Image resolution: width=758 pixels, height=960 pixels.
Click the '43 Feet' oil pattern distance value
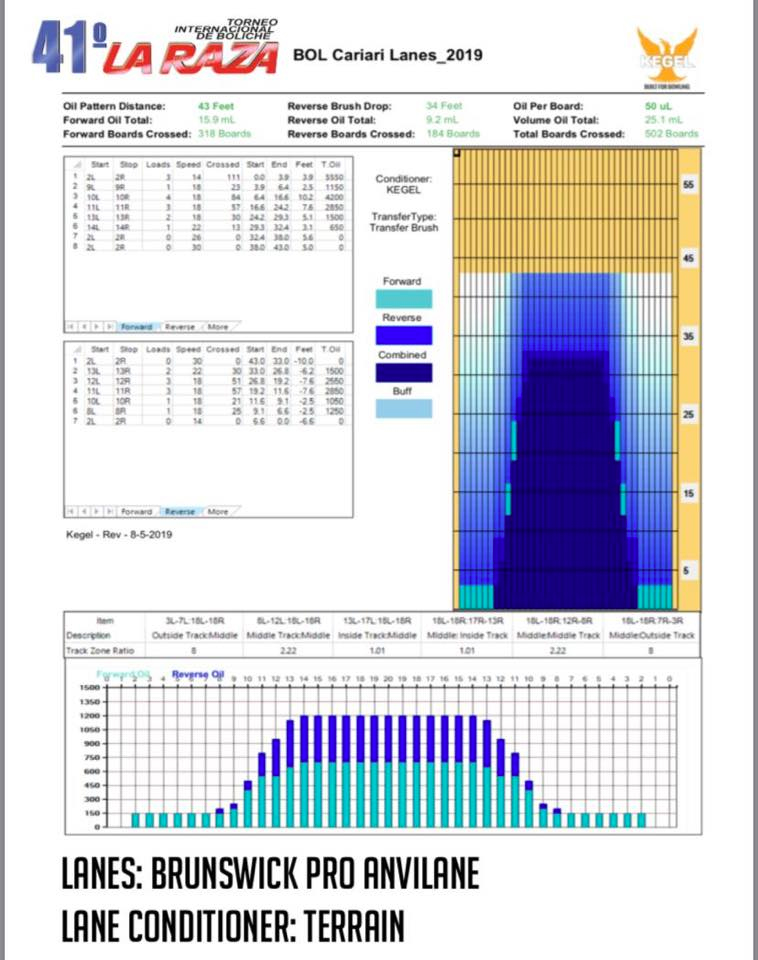click(x=216, y=106)
